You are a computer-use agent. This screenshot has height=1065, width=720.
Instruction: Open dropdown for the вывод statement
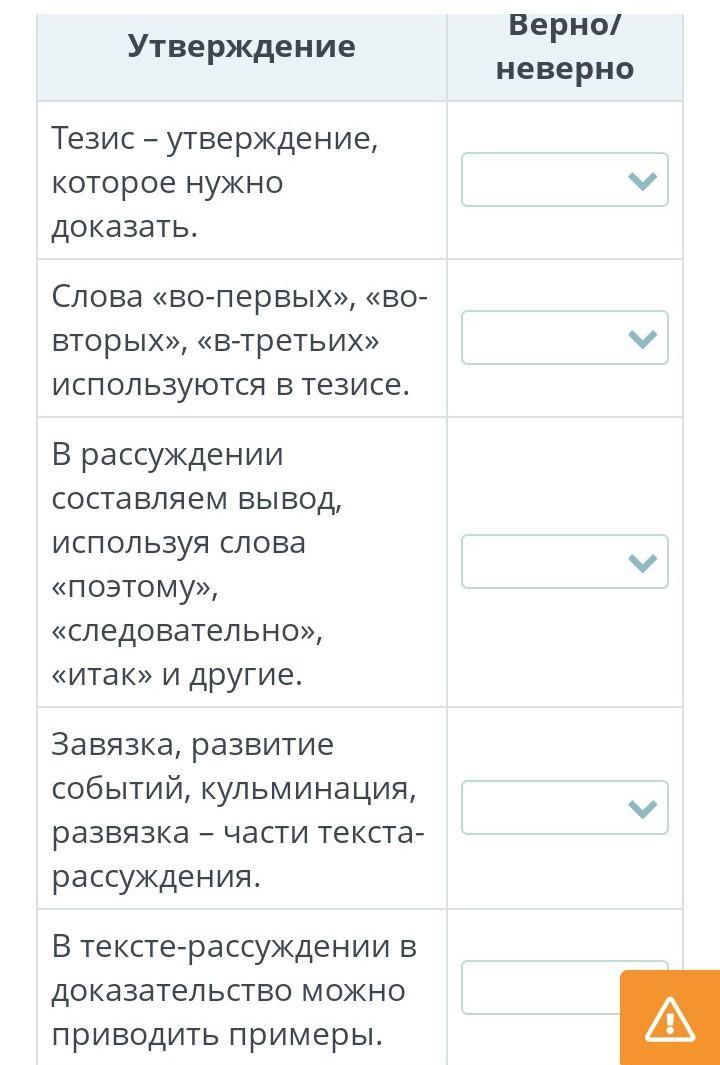point(564,562)
